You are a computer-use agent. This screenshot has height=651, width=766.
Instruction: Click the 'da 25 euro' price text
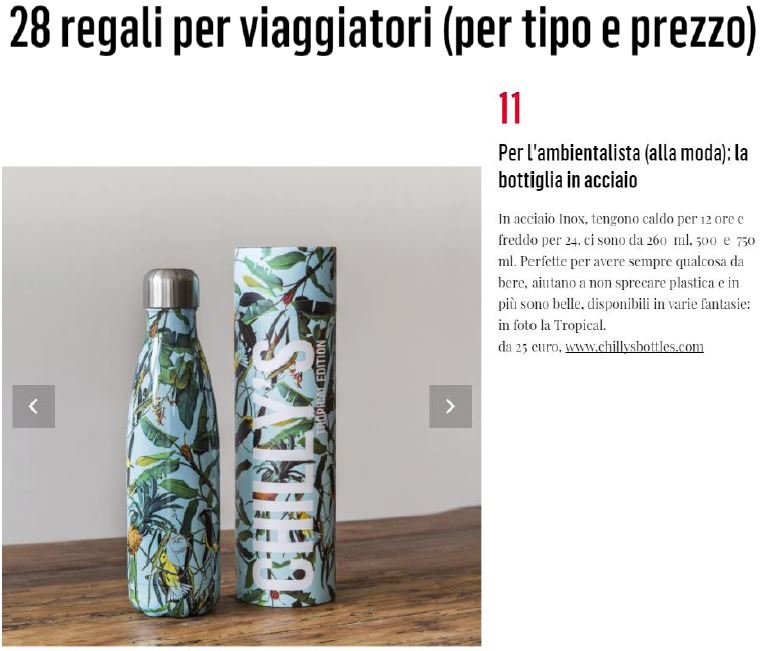coord(530,347)
